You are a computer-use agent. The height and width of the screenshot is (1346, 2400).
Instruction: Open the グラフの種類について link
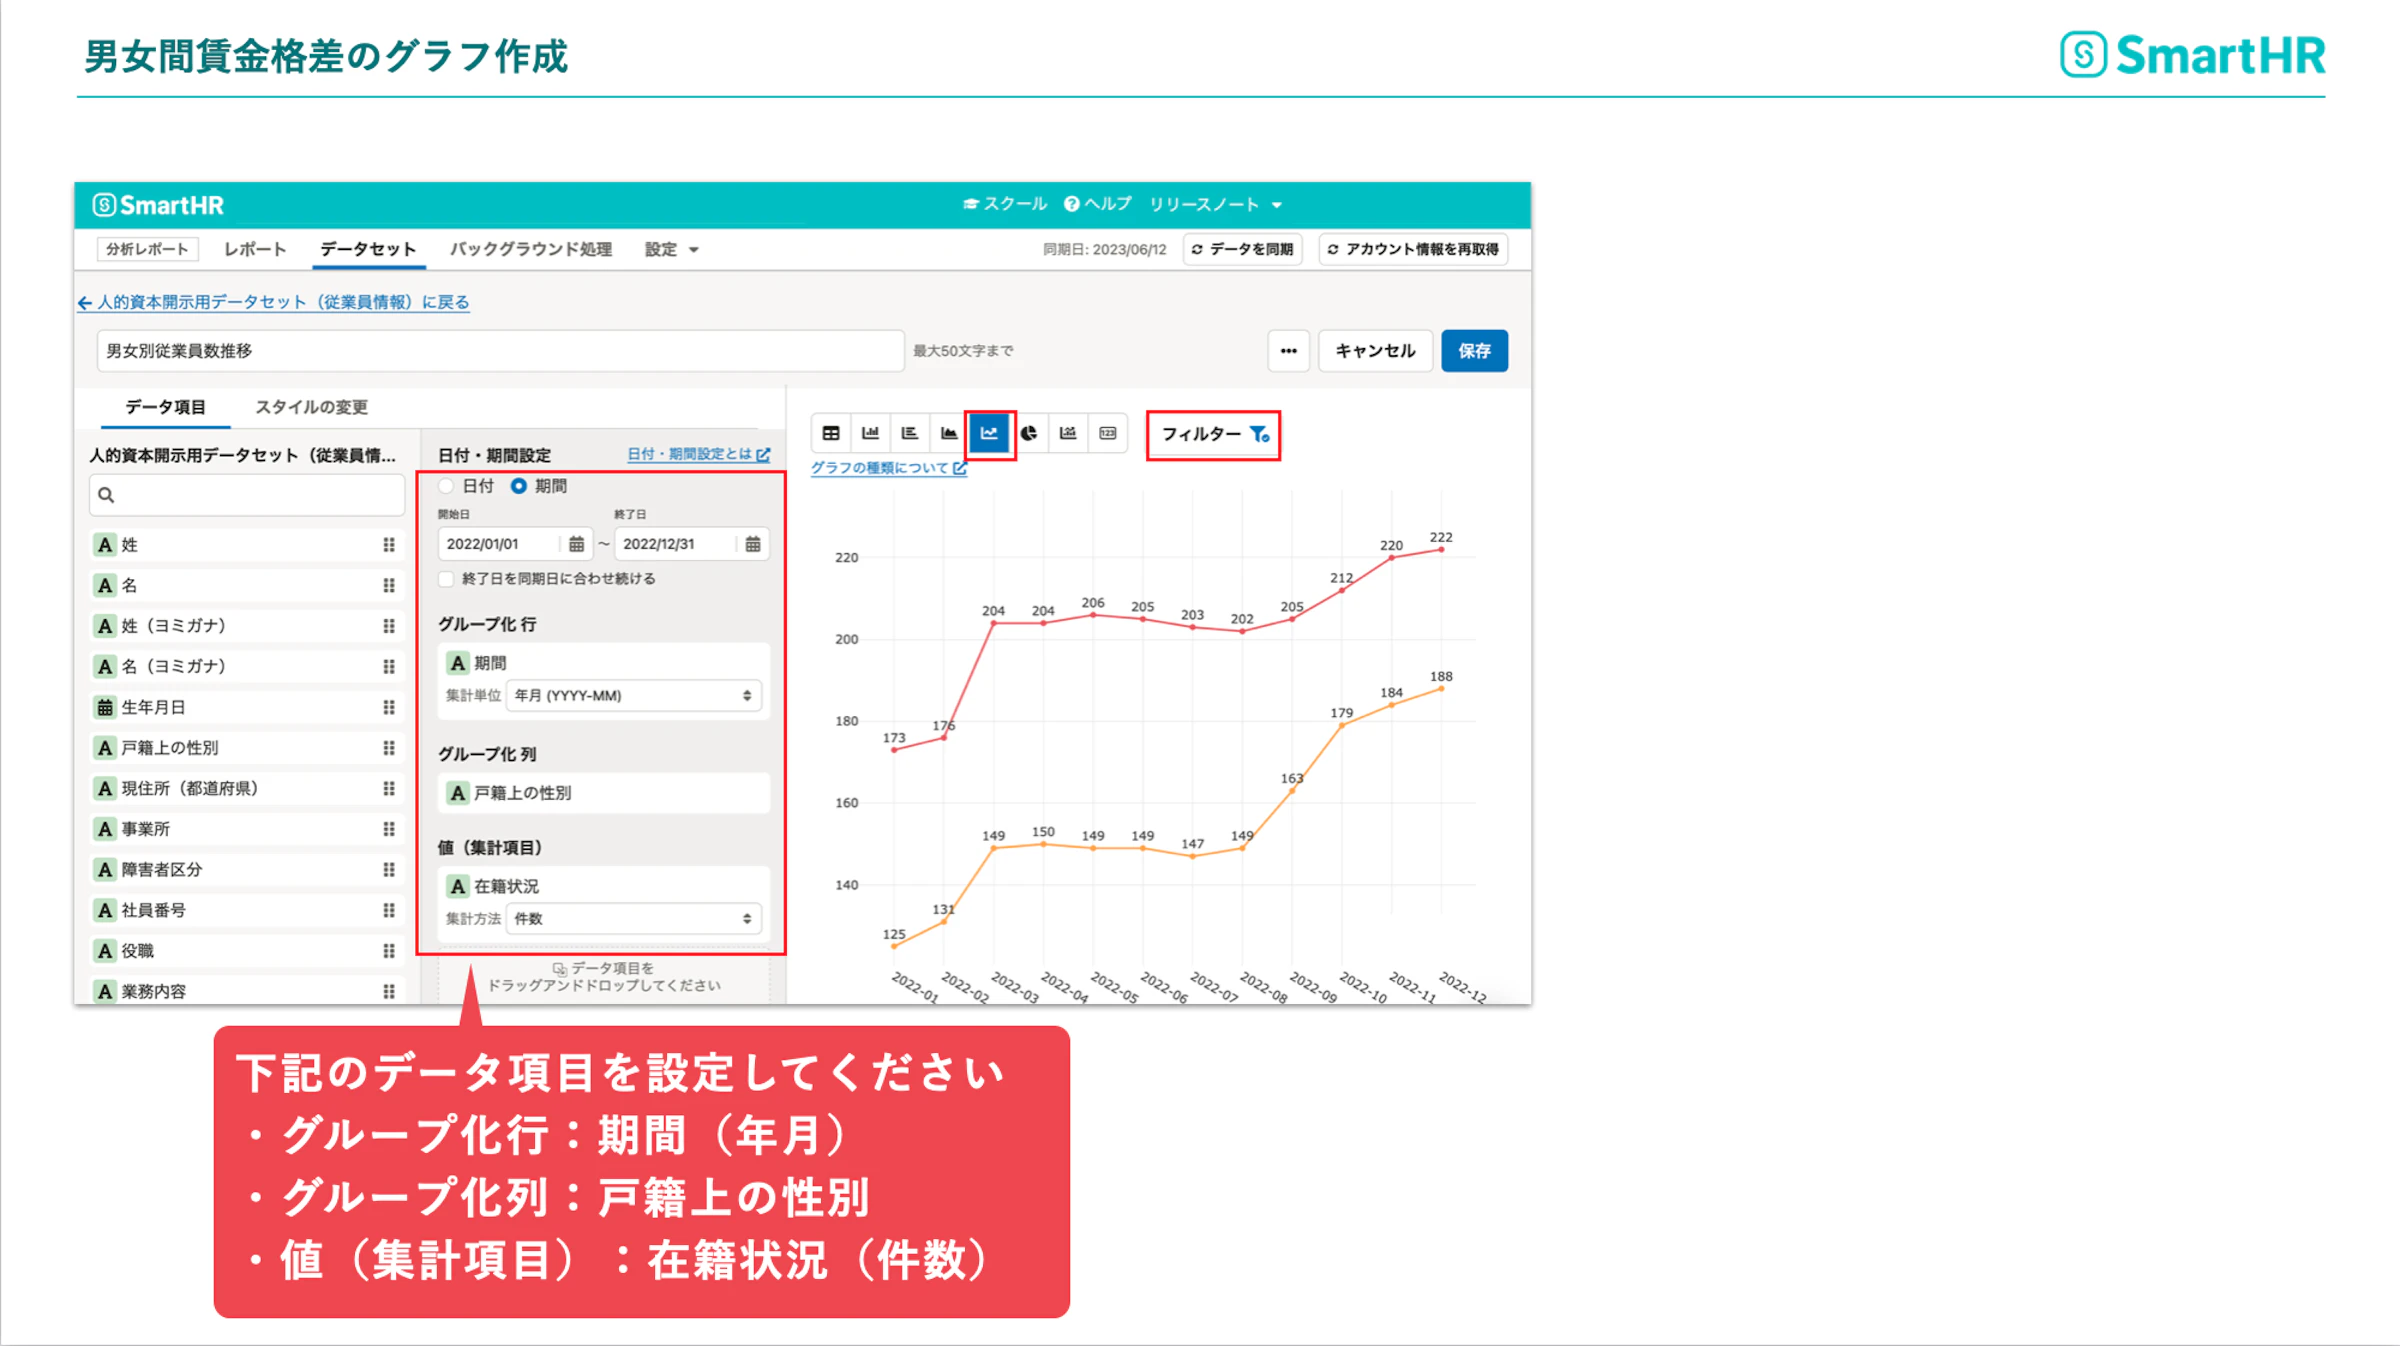(x=889, y=467)
